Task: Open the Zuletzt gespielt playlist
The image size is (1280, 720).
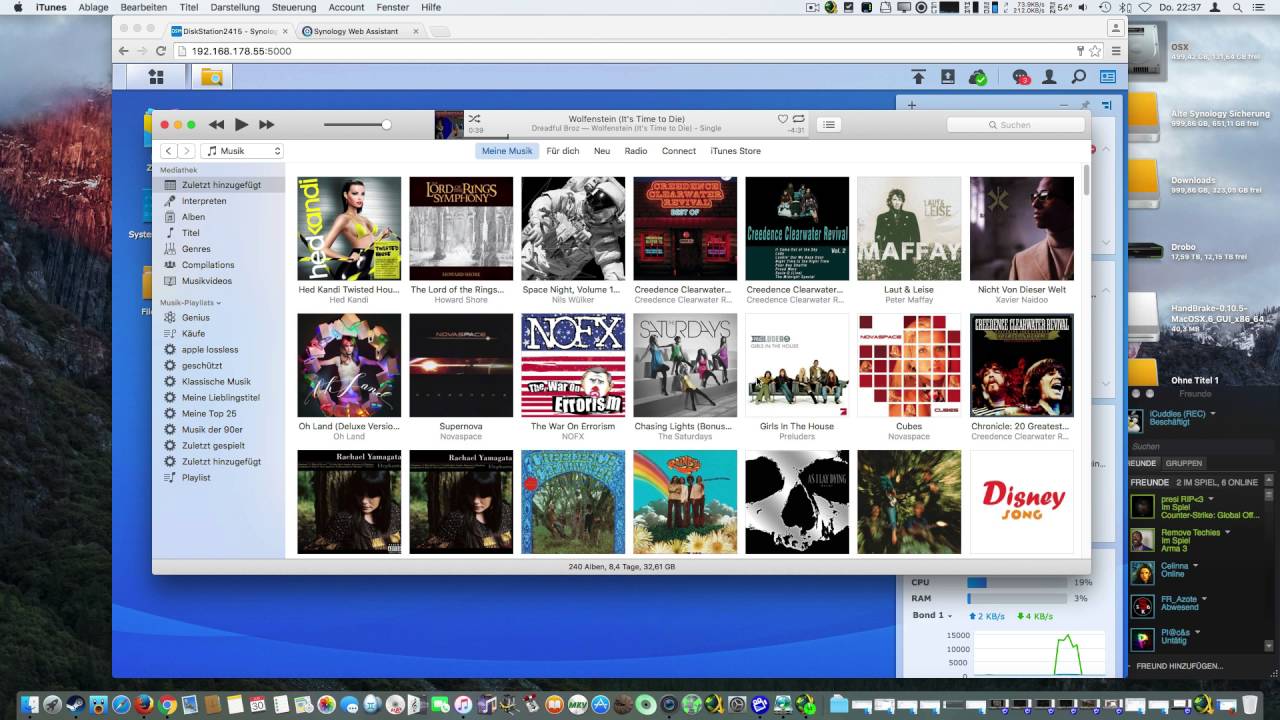Action: click(x=218, y=445)
